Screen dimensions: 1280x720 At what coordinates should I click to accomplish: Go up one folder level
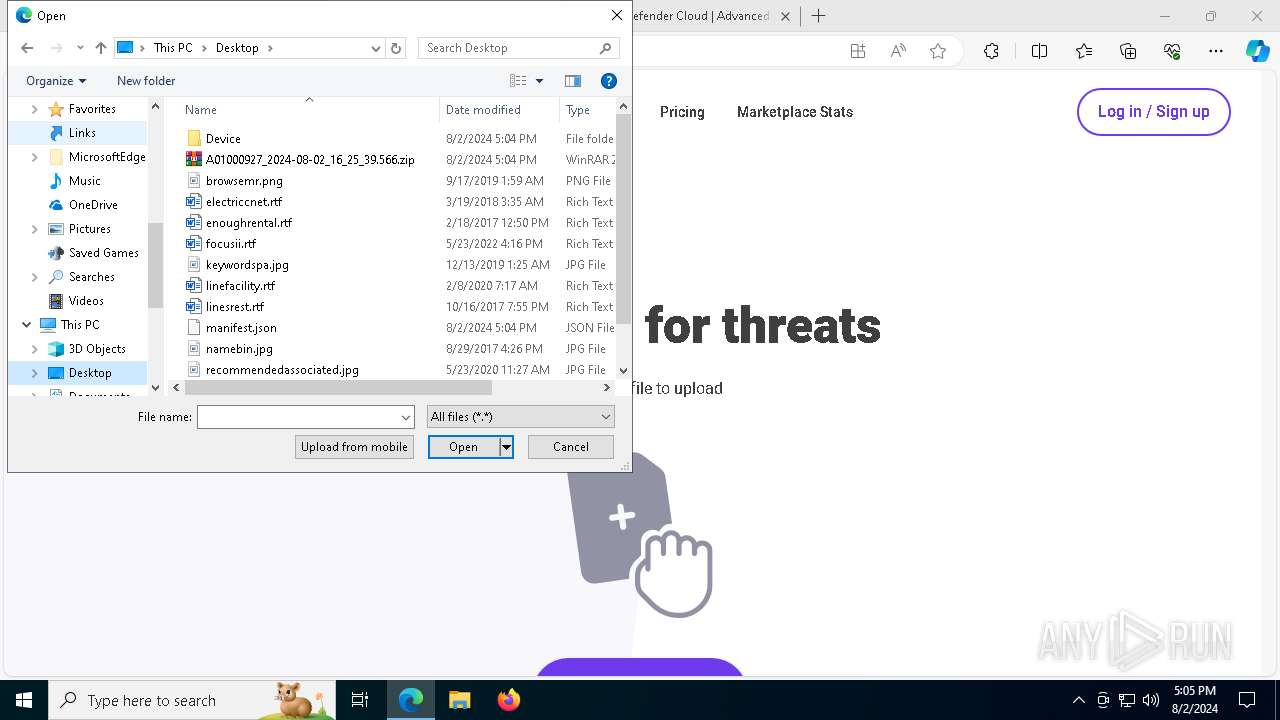pos(100,48)
